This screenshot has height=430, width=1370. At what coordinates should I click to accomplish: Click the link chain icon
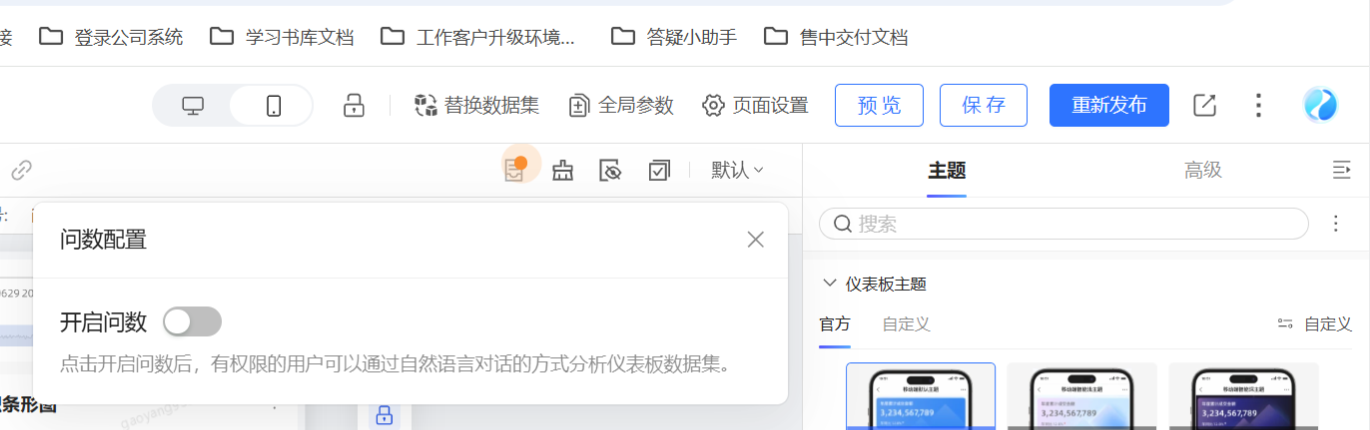[21, 170]
